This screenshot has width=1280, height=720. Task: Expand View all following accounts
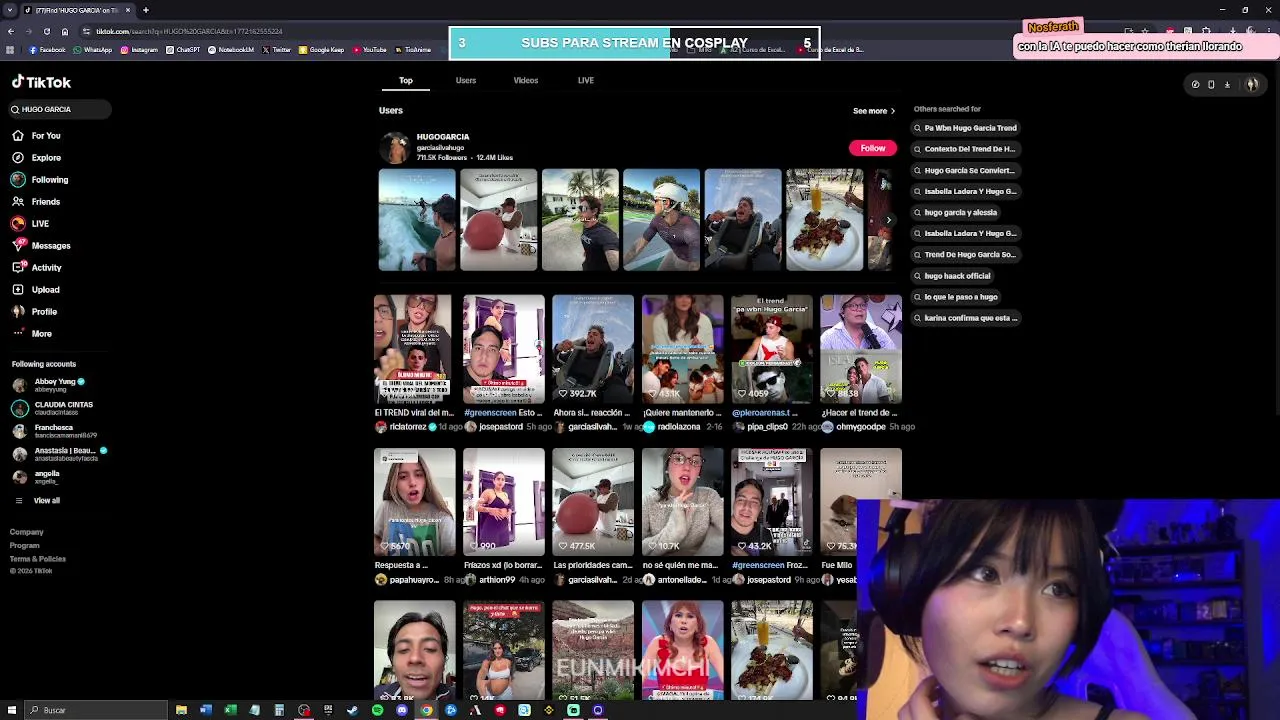37,500
